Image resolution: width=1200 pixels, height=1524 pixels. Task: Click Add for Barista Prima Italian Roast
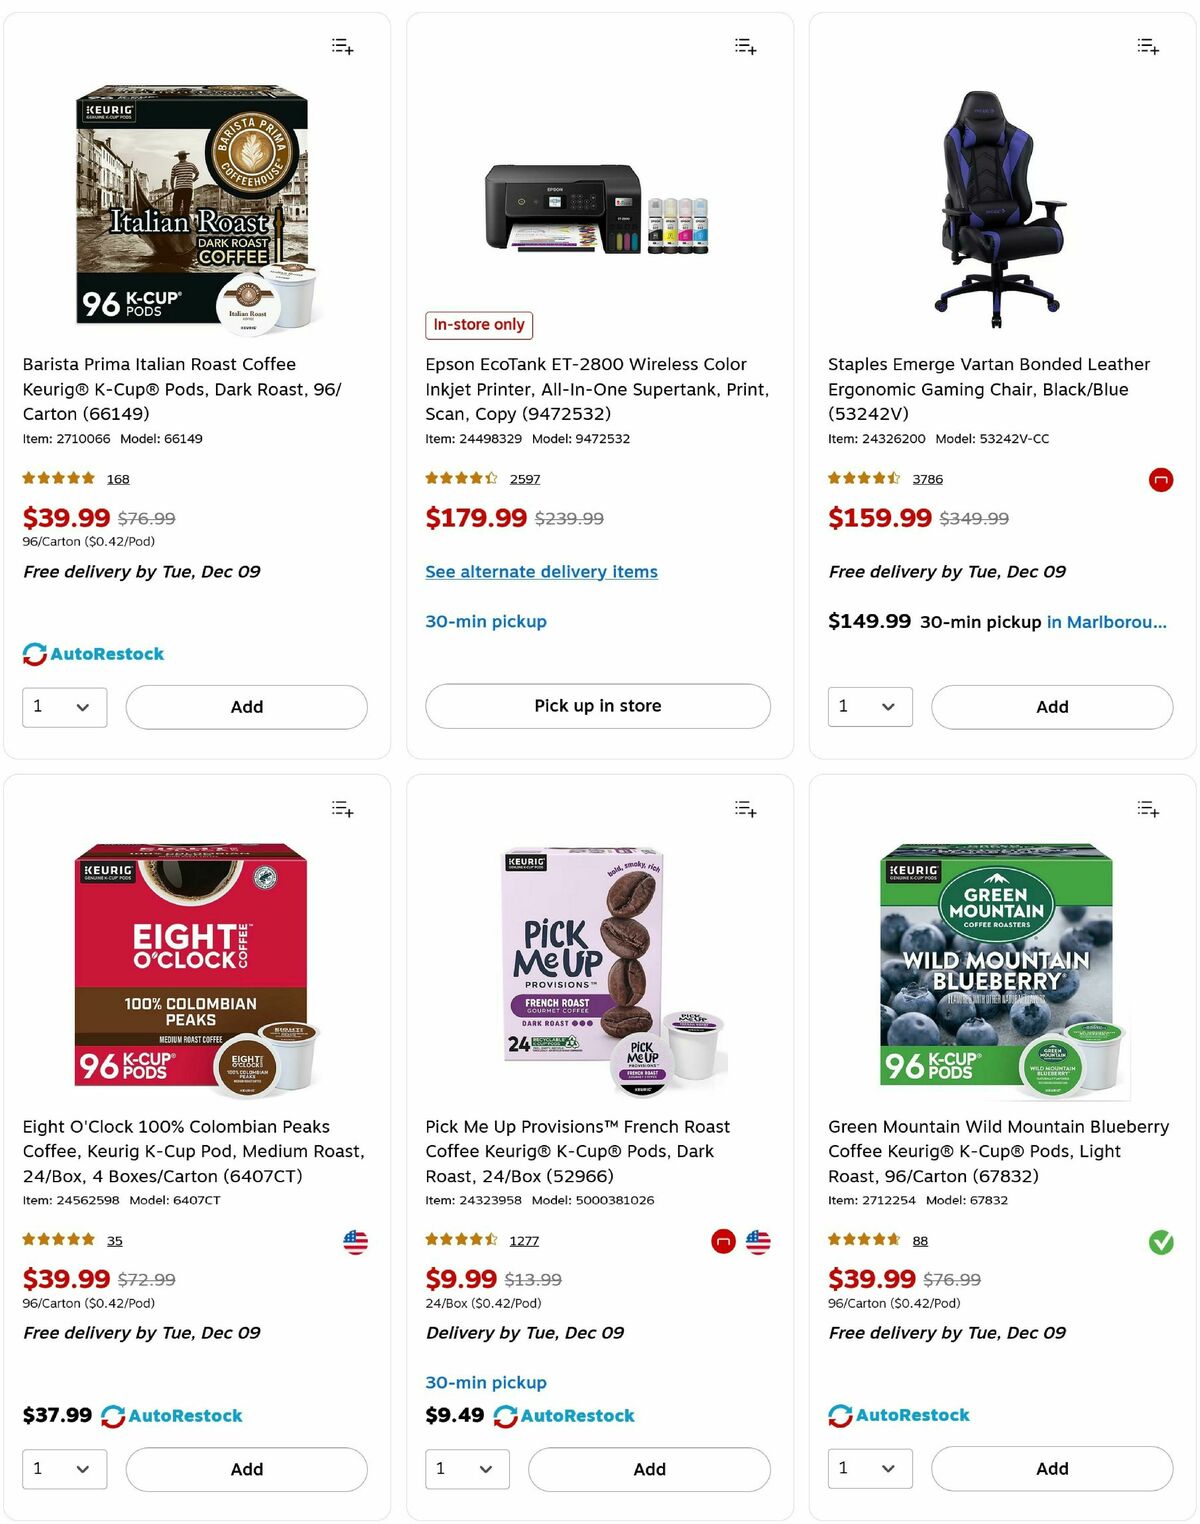click(x=245, y=707)
